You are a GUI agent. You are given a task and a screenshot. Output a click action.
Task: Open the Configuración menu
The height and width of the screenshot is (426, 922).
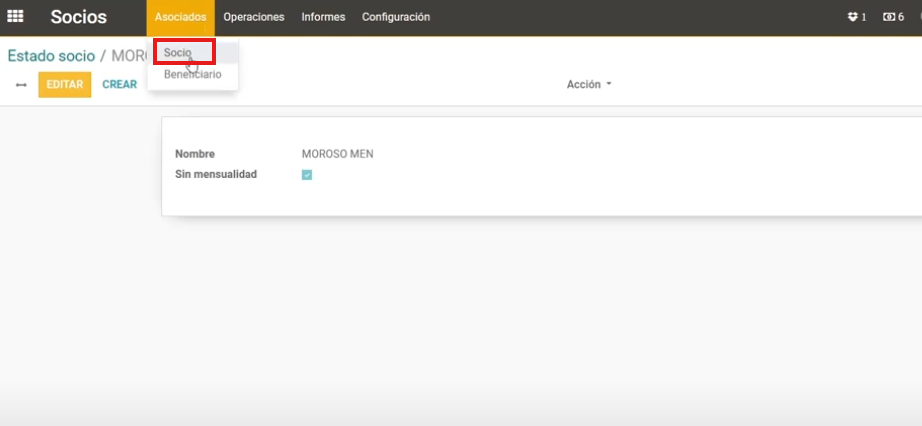pyautogui.click(x=396, y=17)
